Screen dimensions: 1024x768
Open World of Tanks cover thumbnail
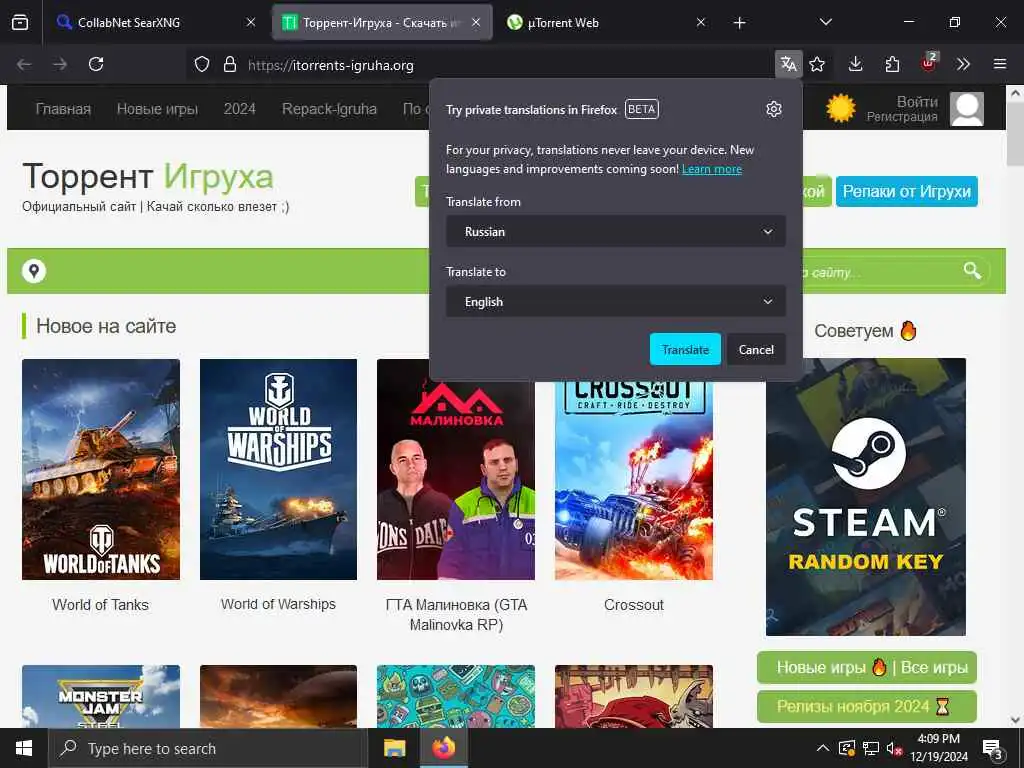point(101,469)
